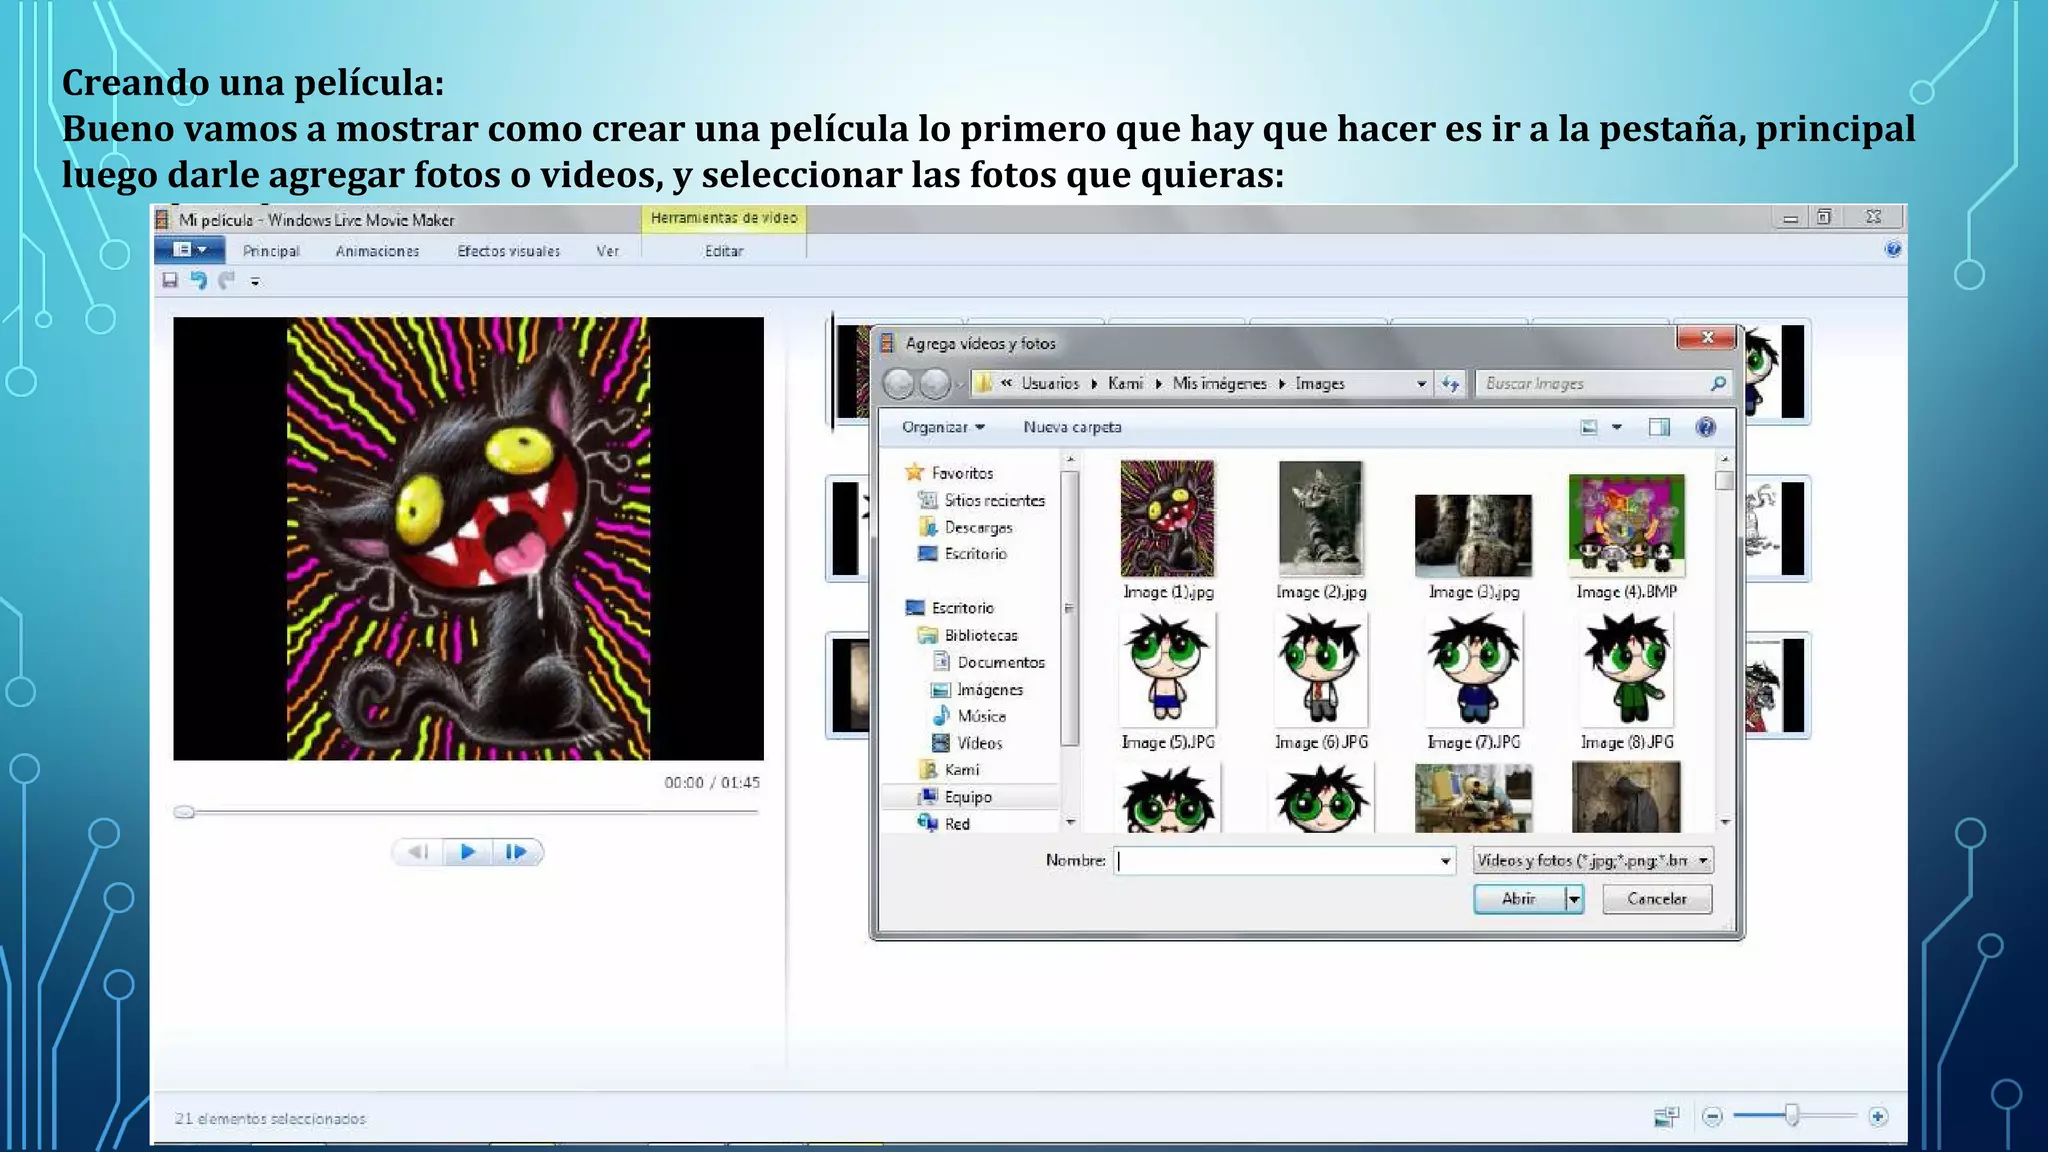The width and height of the screenshot is (2048, 1152).
Task: Select Equipo in navigation pane
Action: click(967, 797)
